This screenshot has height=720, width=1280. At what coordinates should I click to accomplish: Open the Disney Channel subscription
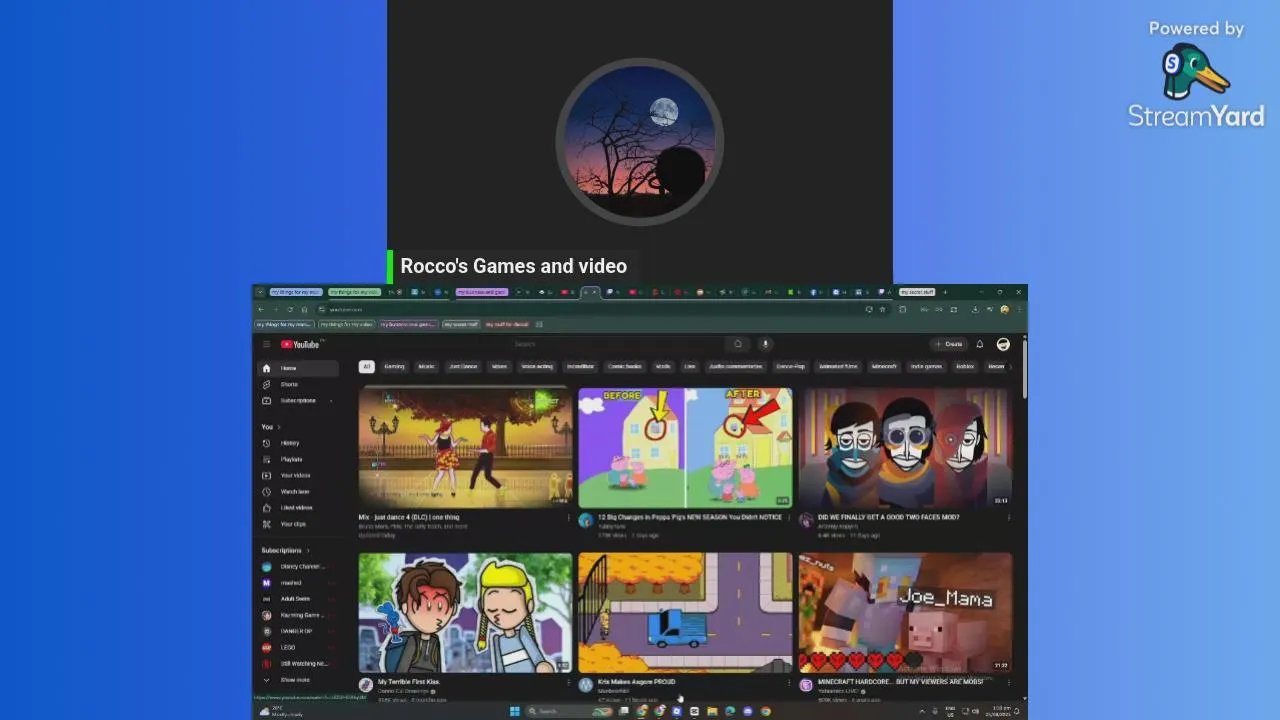pyautogui.click(x=298, y=566)
